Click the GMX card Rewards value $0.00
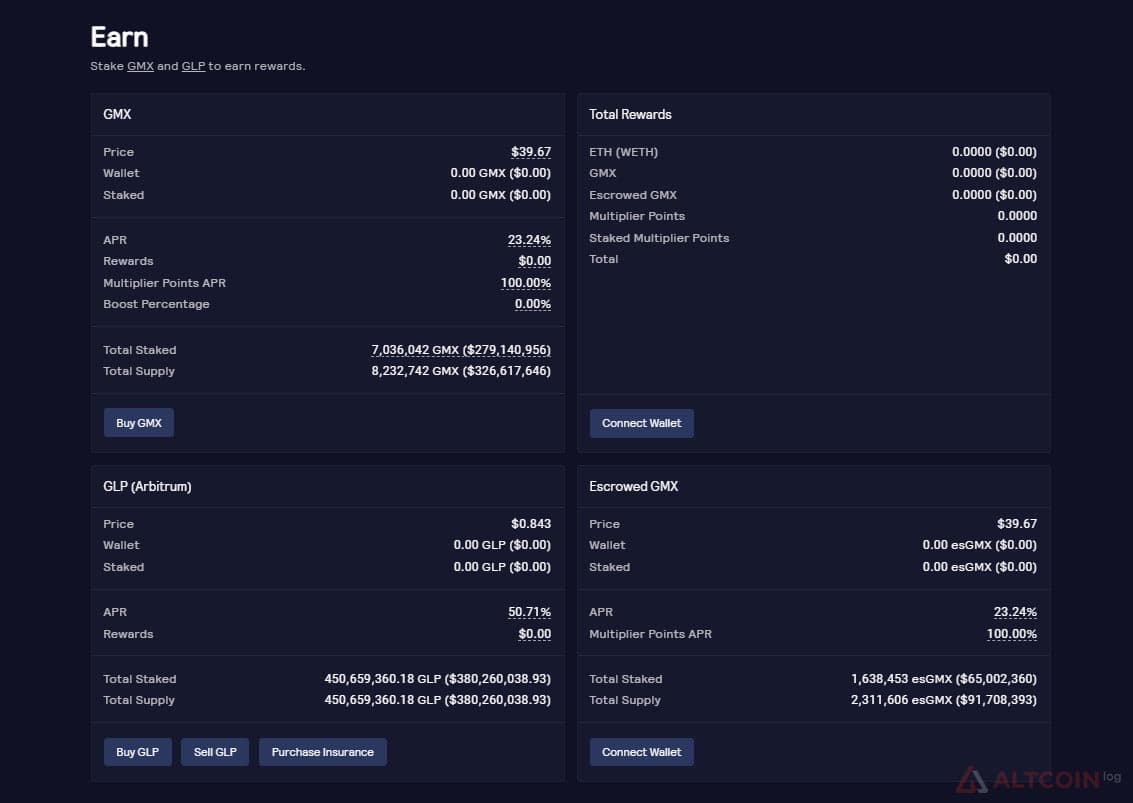1133x803 pixels. 535,261
